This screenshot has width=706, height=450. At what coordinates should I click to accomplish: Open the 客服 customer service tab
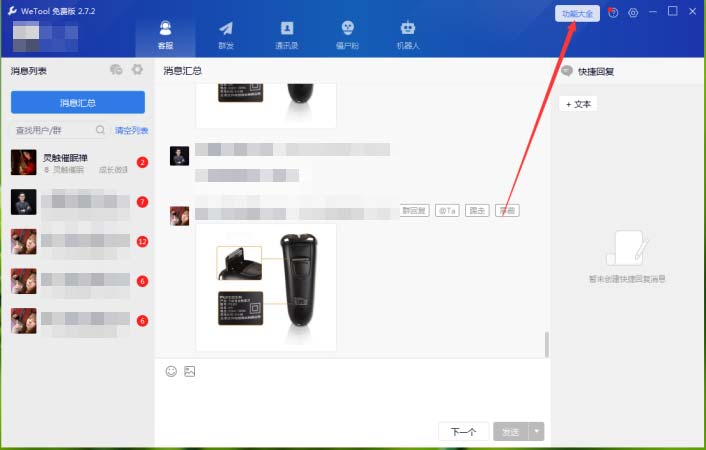[165, 34]
